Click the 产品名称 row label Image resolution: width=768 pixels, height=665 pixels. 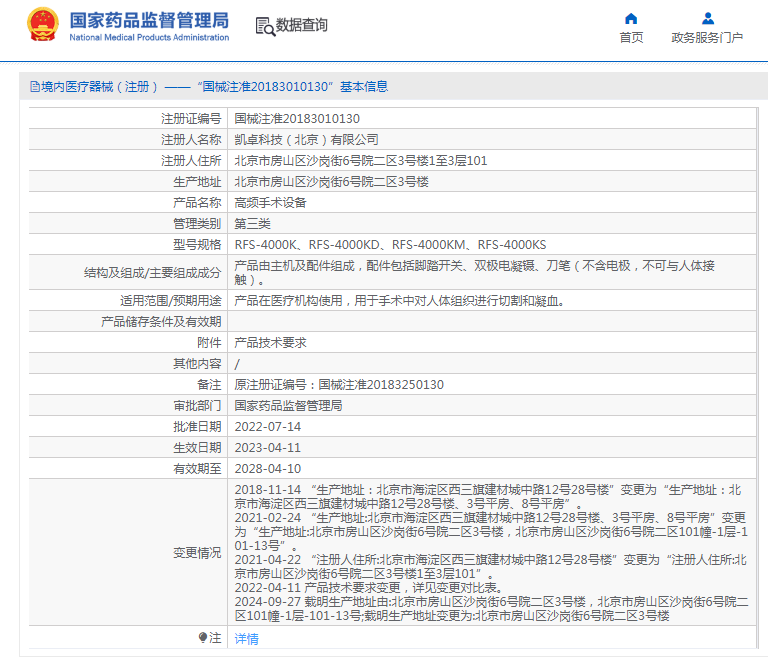197,203
